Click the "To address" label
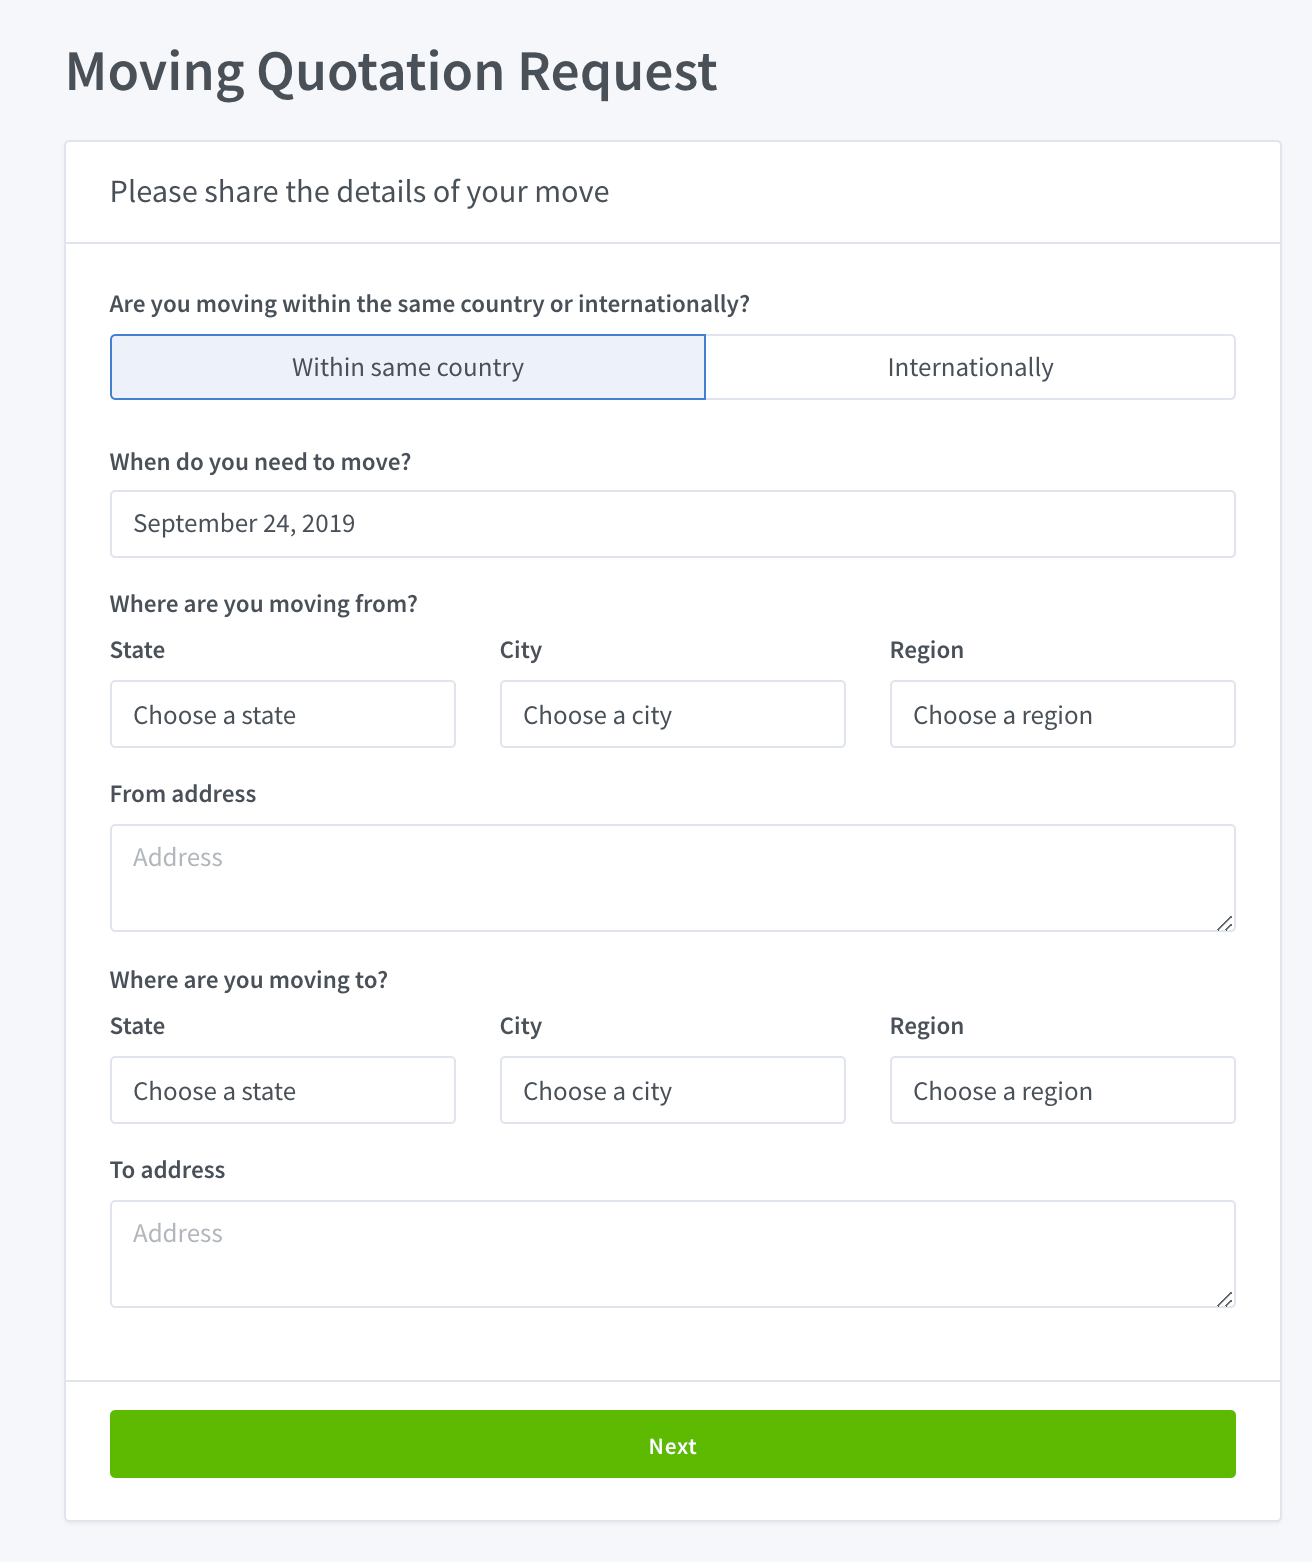 (167, 1170)
